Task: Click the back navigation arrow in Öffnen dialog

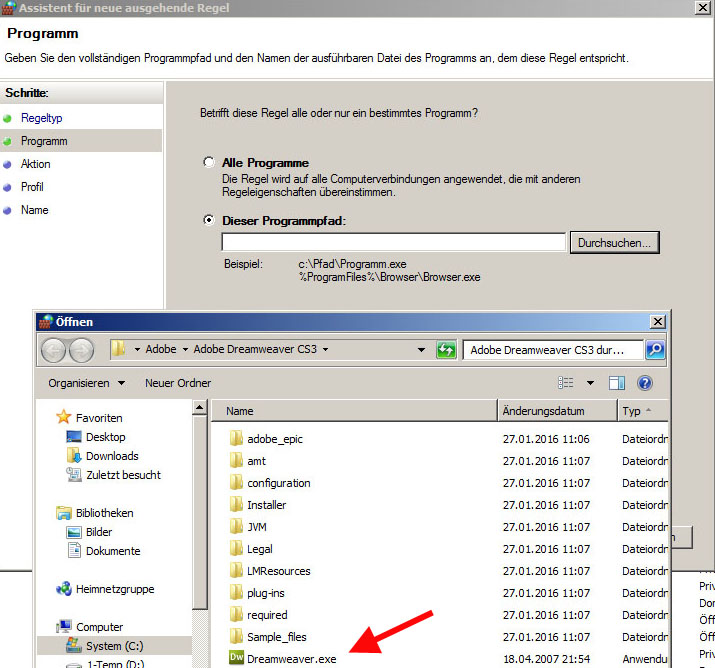Action: pyautogui.click(x=54, y=350)
